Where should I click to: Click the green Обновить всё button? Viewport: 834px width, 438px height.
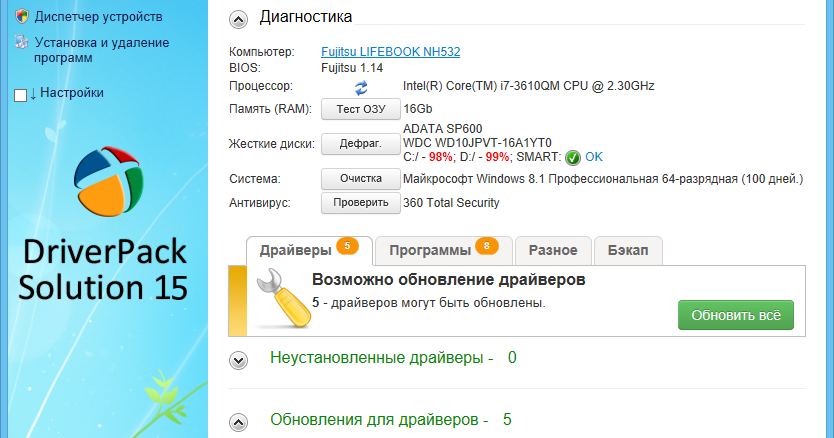tap(736, 315)
